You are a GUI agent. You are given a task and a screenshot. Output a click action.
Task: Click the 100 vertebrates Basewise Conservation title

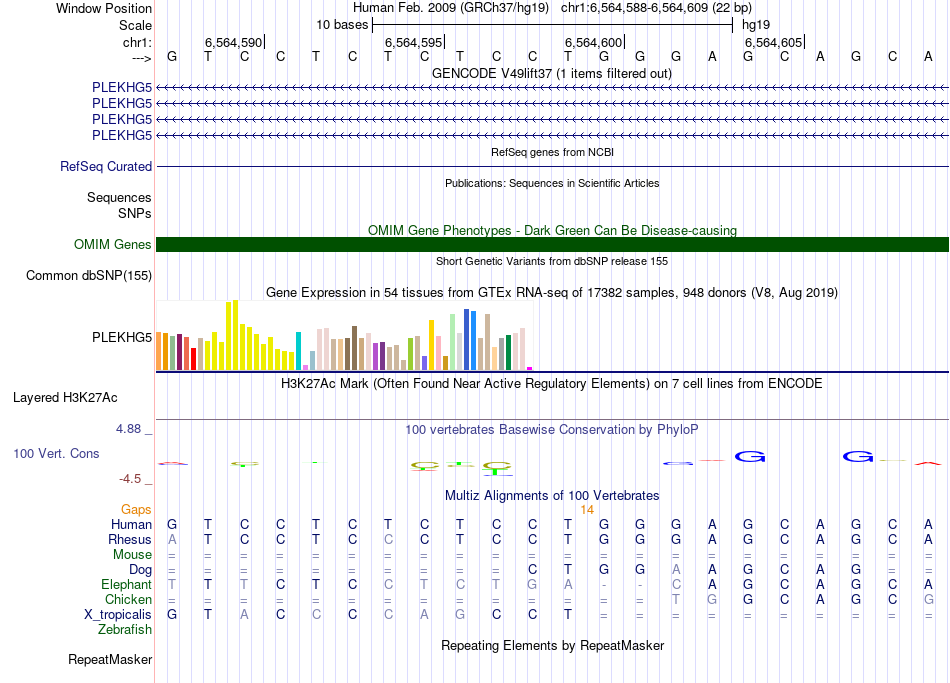point(552,430)
